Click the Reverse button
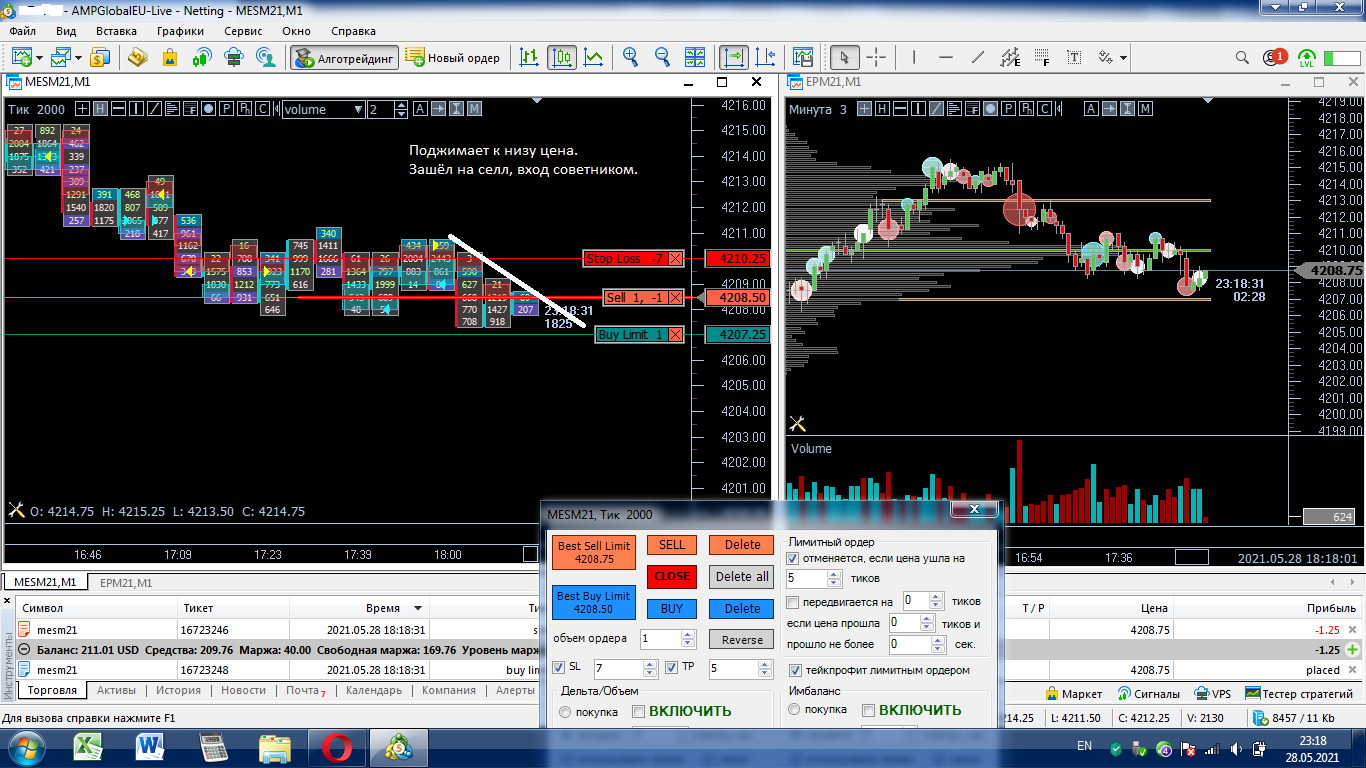1366x768 pixels. 742,640
